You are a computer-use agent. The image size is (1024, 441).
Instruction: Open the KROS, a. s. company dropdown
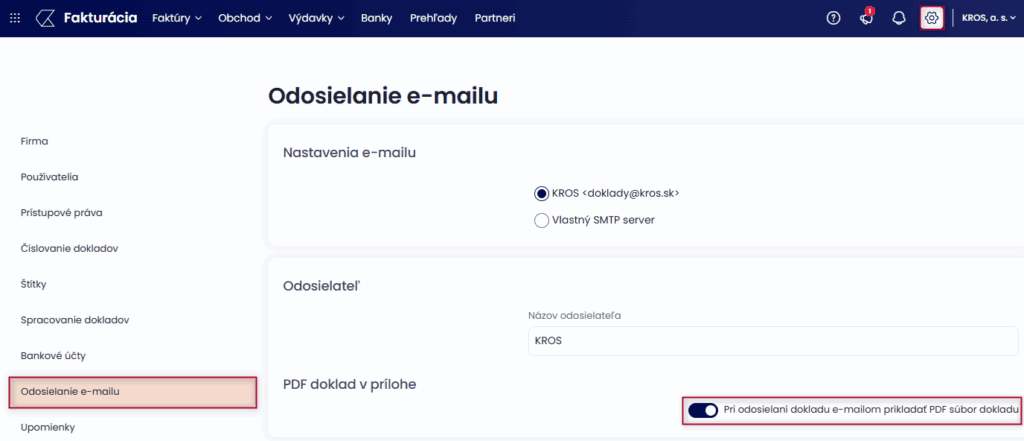click(x=988, y=18)
